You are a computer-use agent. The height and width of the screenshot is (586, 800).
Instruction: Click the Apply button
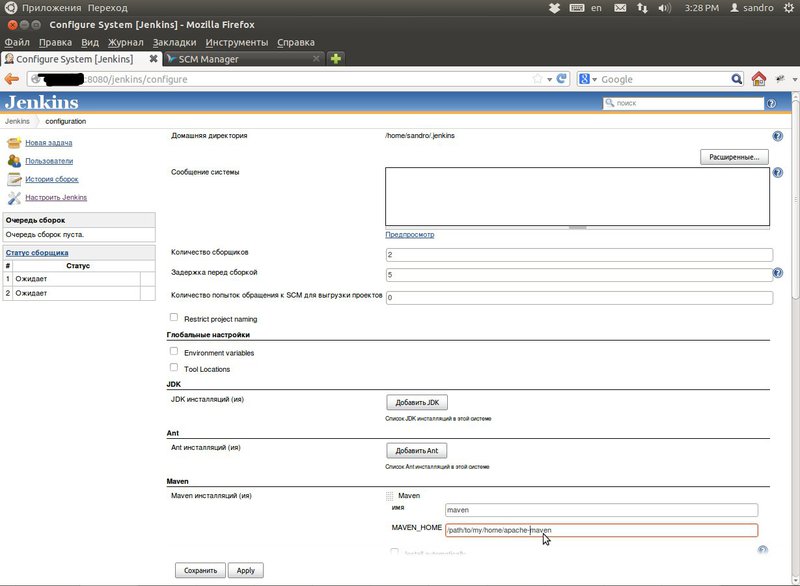pos(245,571)
